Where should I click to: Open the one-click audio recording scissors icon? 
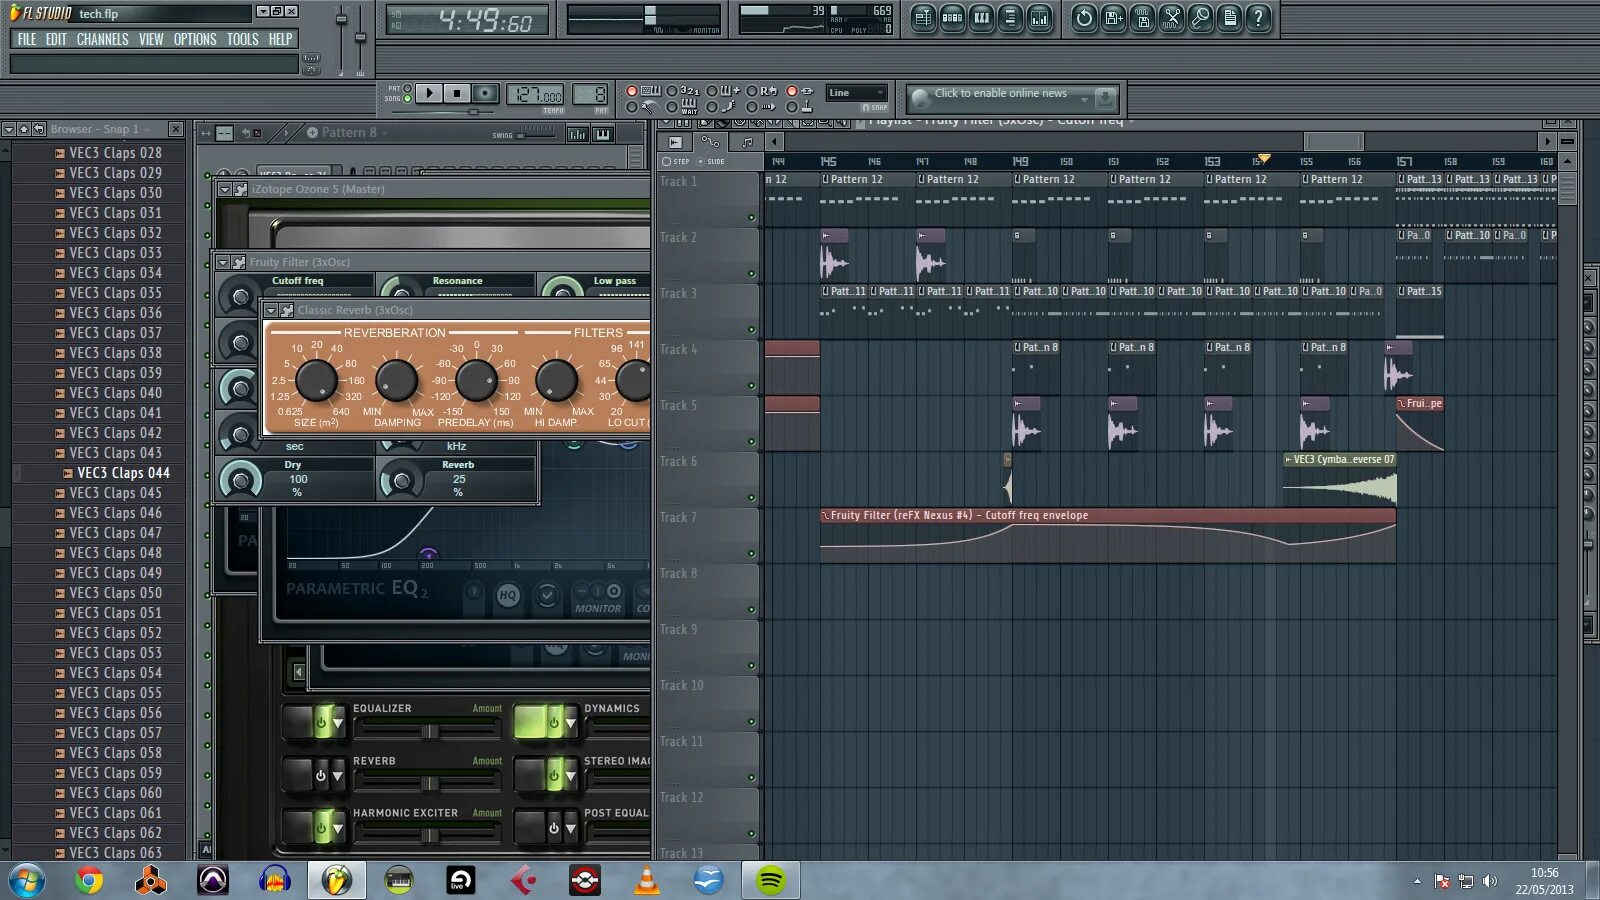tap(1171, 17)
